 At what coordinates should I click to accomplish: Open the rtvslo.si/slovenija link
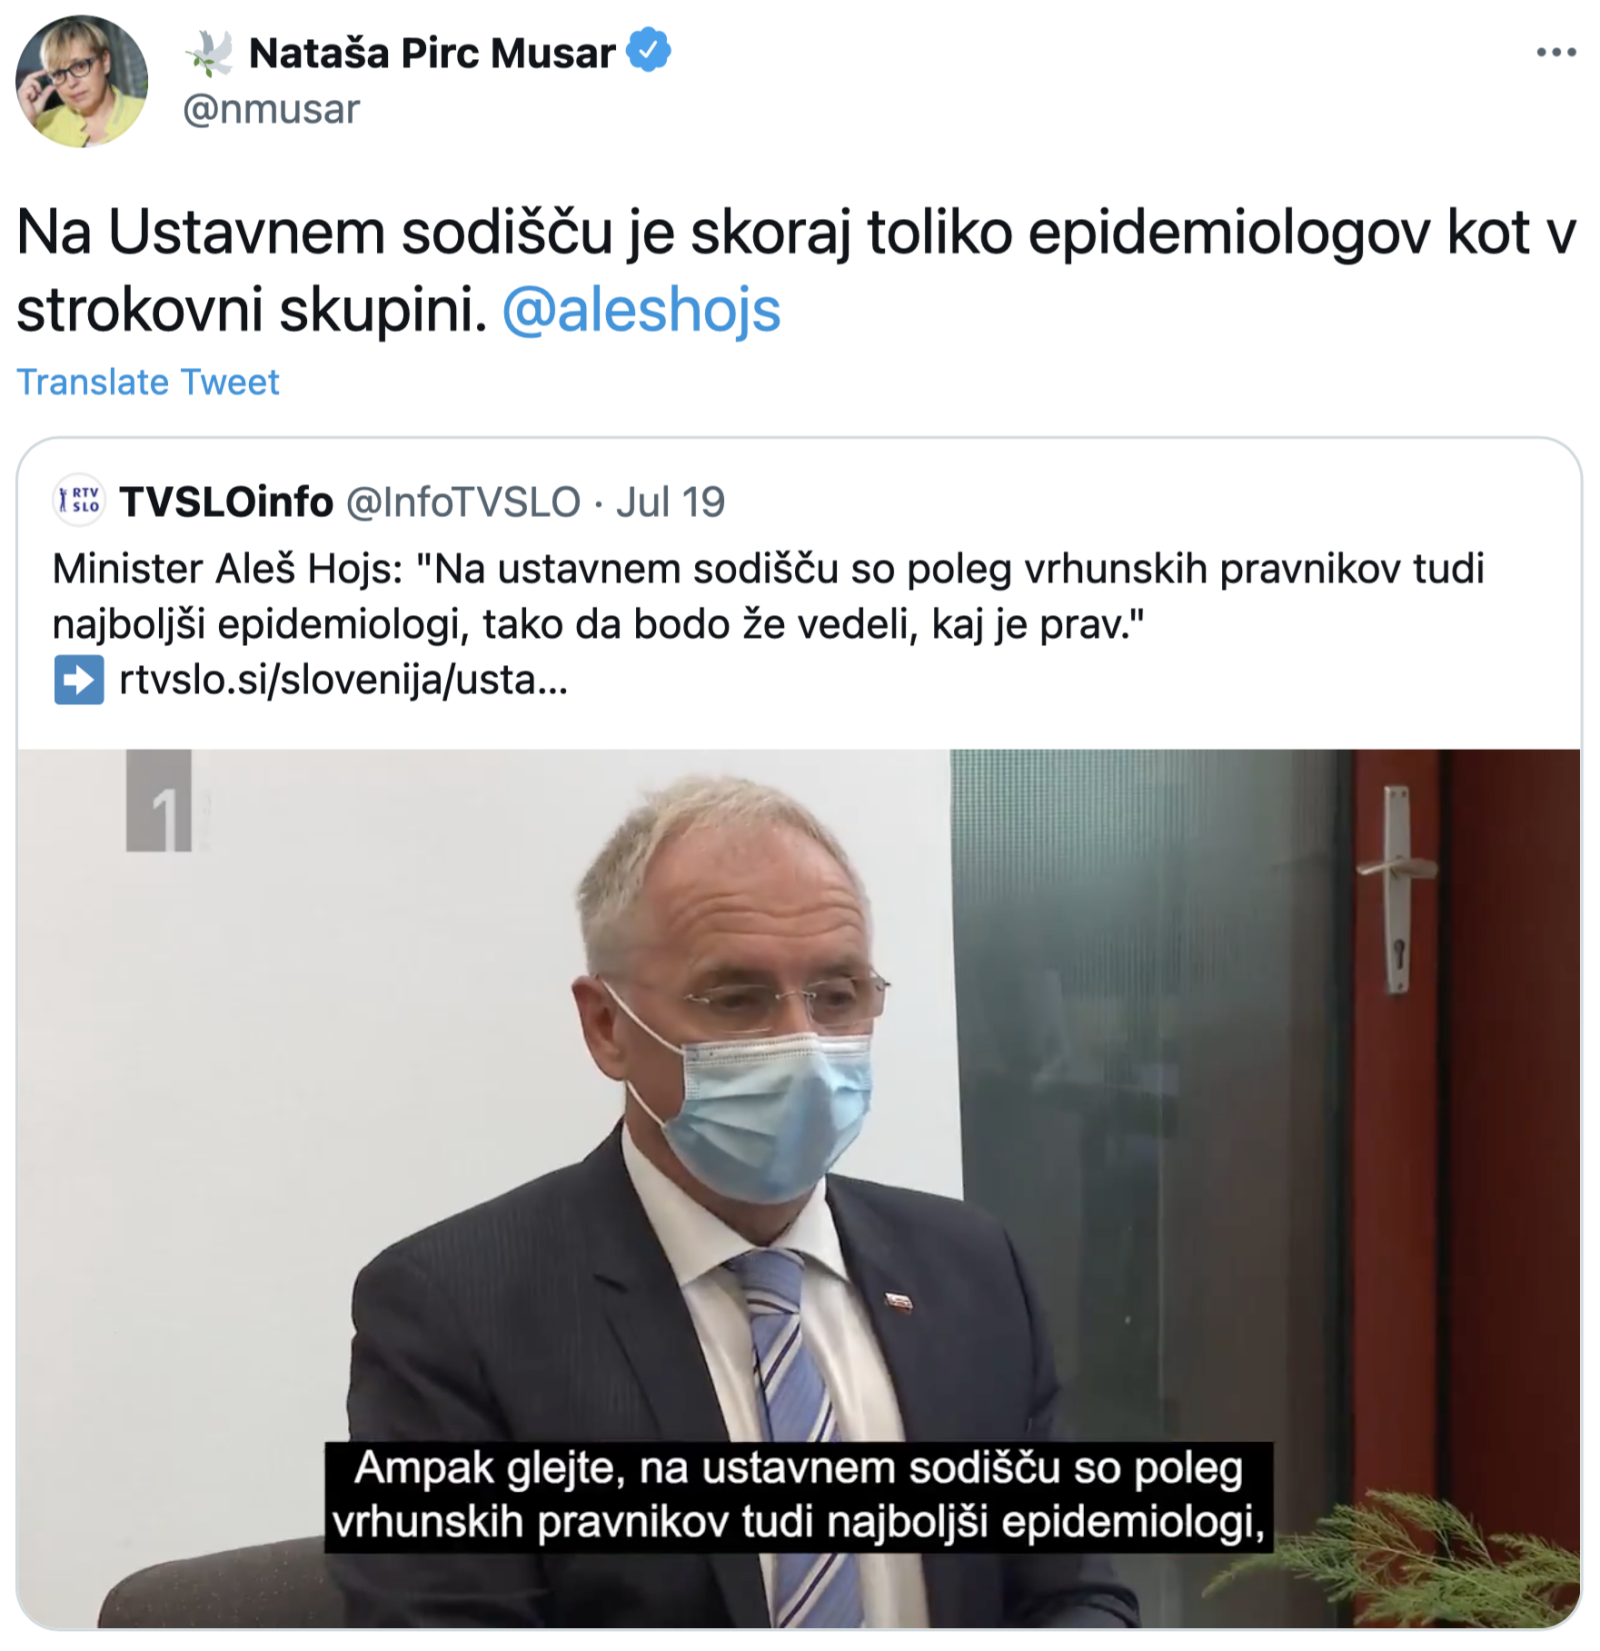coord(343,680)
